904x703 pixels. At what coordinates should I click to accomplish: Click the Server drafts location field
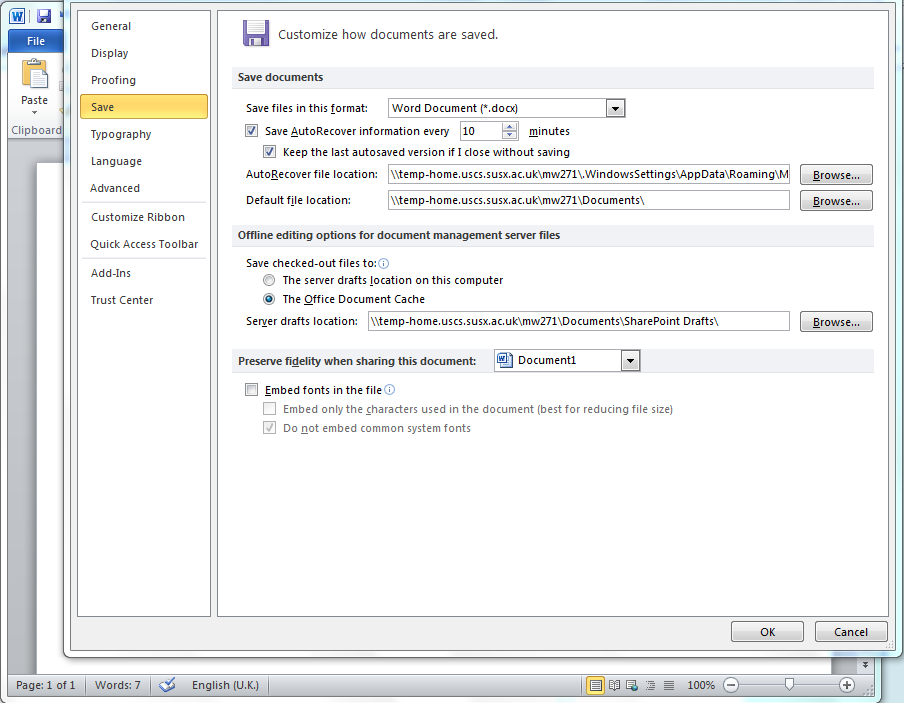coord(579,322)
